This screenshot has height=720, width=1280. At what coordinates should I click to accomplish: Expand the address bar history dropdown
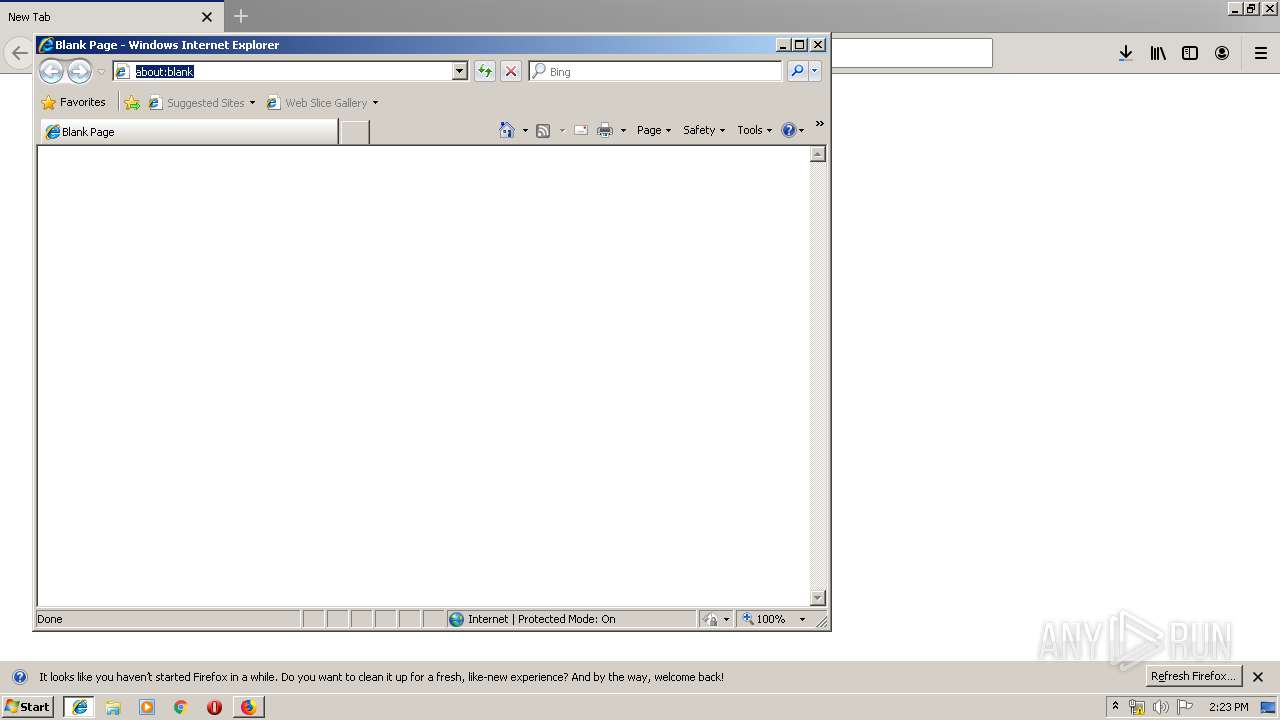[x=460, y=71]
